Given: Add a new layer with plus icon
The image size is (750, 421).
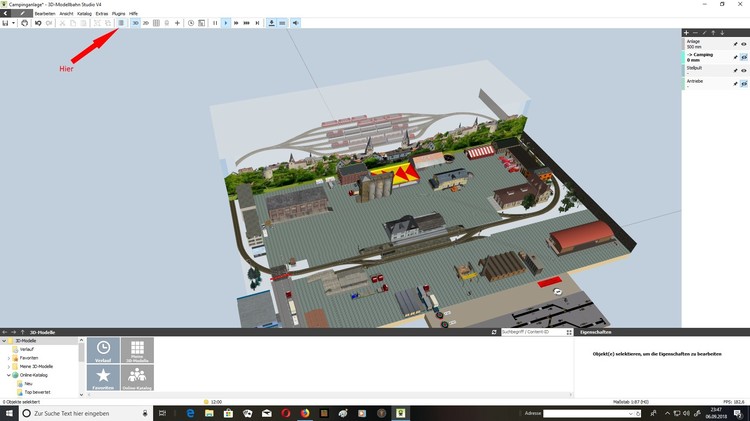Looking at the screenshot, I should point(686,33).
